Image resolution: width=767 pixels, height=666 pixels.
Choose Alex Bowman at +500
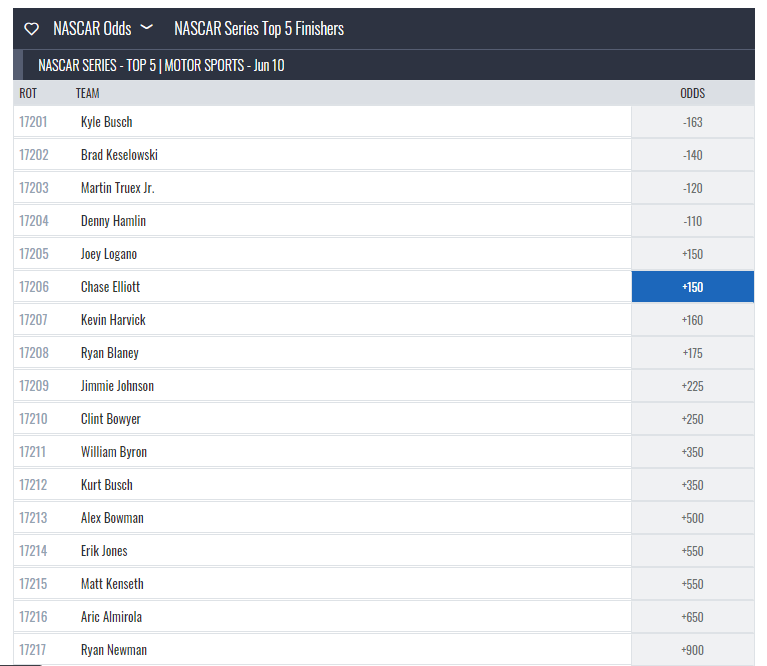tap(692, 518)
